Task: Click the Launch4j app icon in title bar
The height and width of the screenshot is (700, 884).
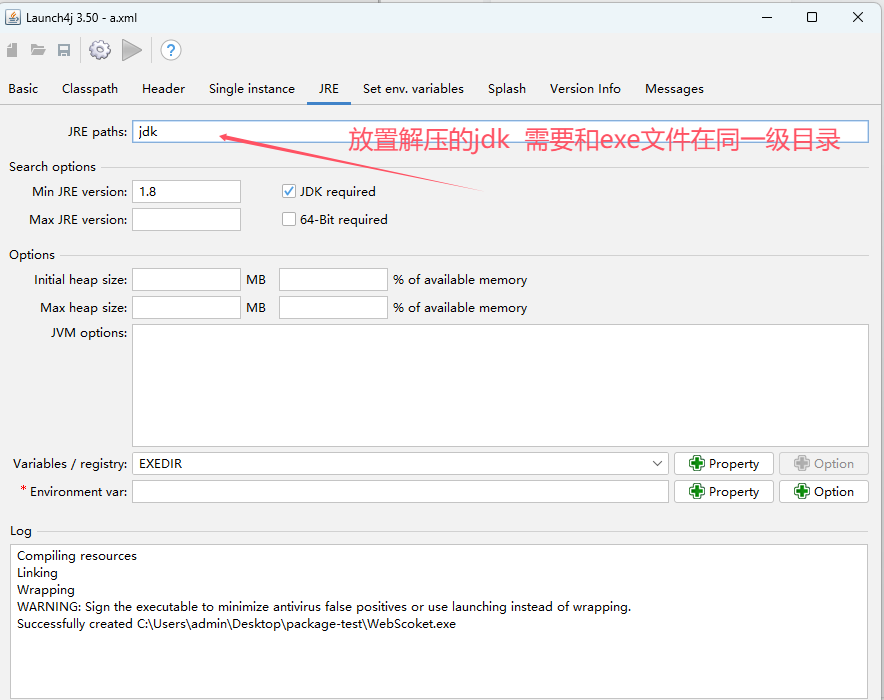Action: click(x=12, y=17)
